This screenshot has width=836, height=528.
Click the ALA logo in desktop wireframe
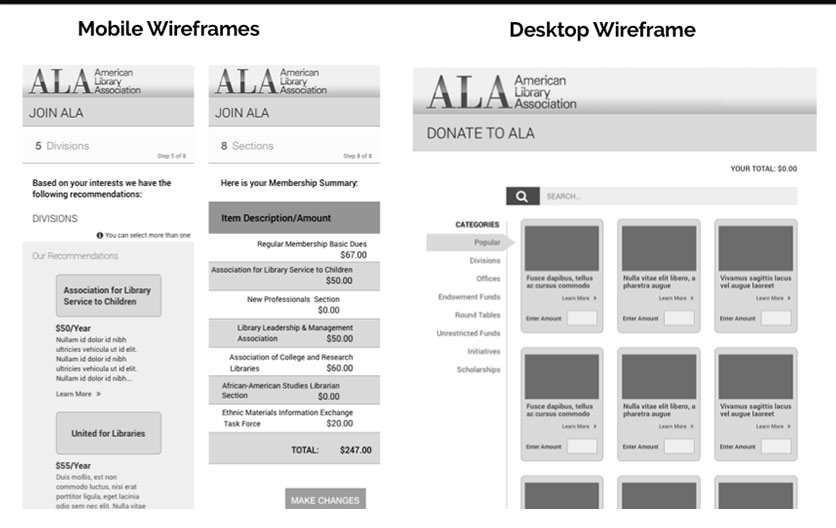pos(502,91)
